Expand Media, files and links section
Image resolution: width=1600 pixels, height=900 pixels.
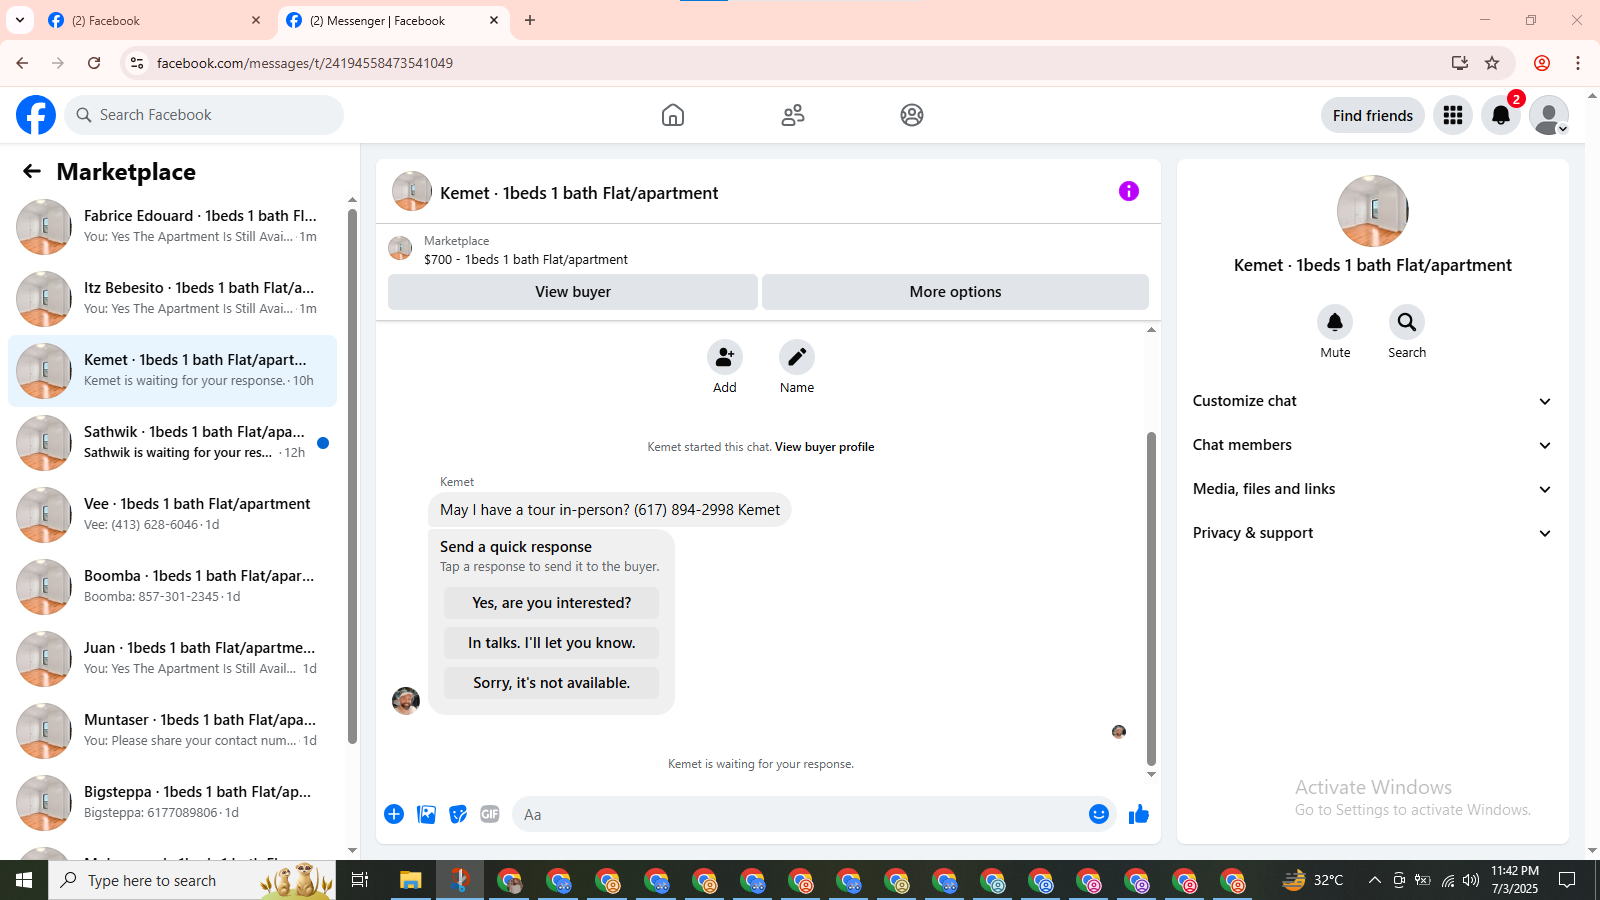[1373, 489]
